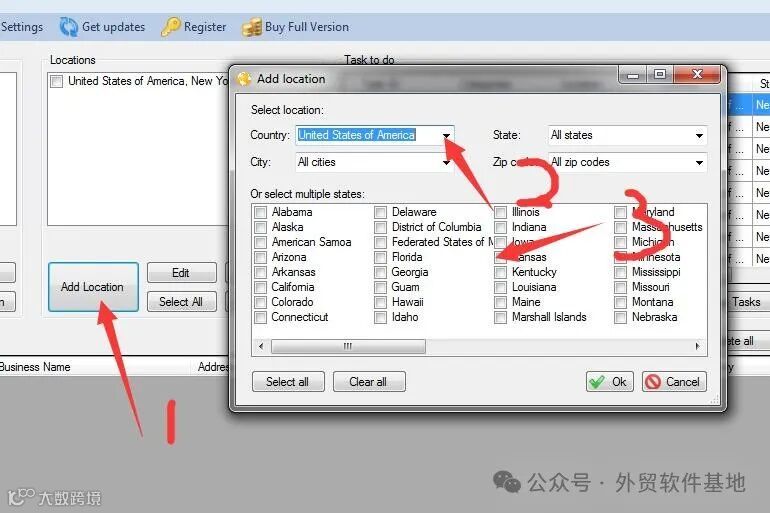Check the Marshall Islands checkbox
This screenshot has width=770, height=513.
(x=500, y=317)
